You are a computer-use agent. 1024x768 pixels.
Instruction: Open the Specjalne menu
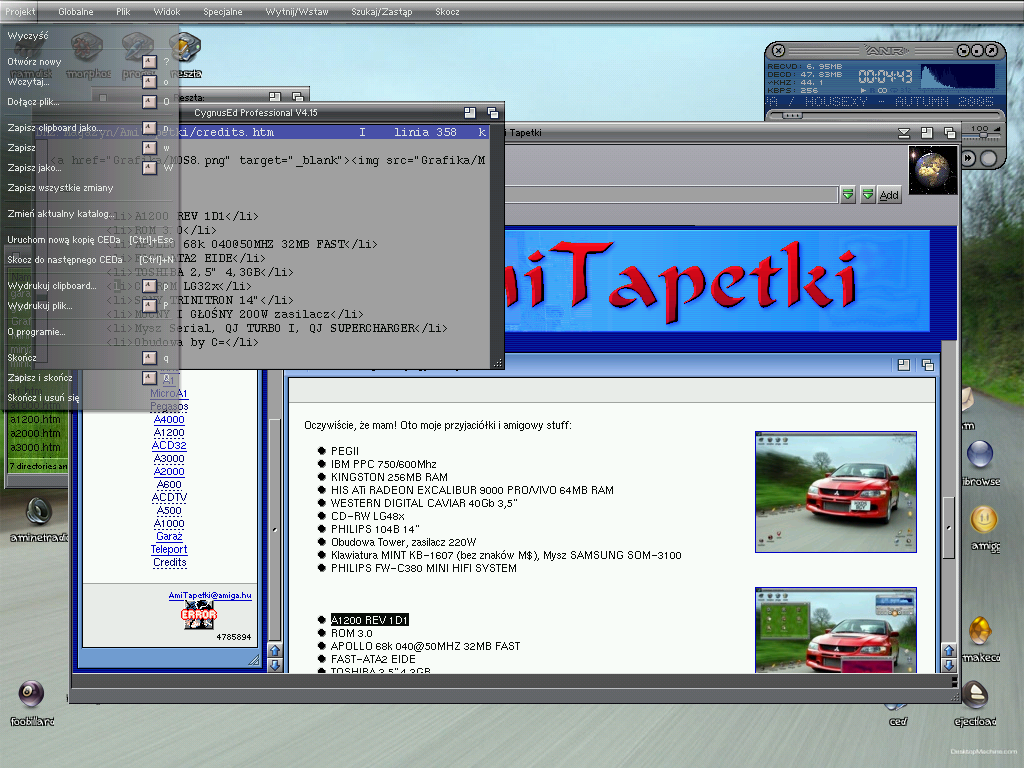coord(223,11)
